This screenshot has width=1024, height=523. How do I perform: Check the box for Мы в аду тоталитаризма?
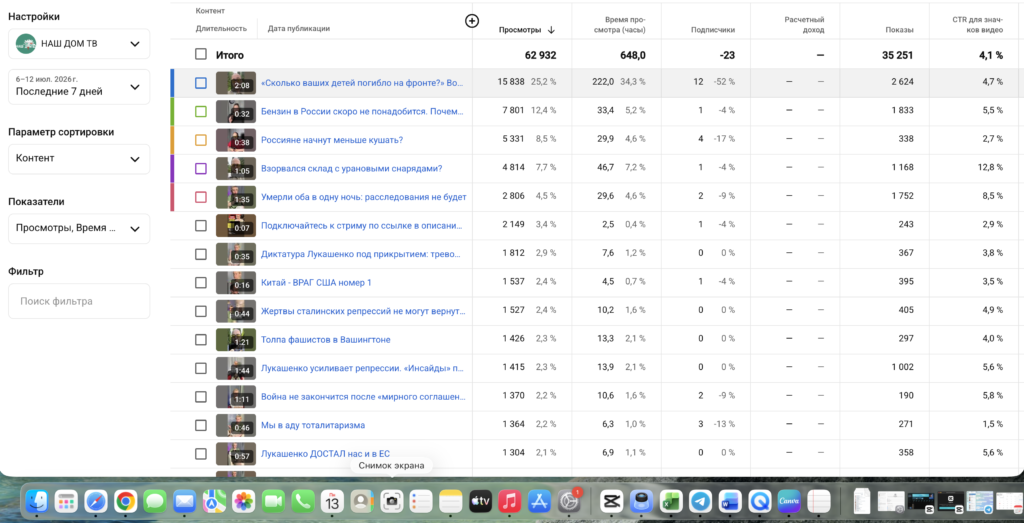tap(201, 425)
